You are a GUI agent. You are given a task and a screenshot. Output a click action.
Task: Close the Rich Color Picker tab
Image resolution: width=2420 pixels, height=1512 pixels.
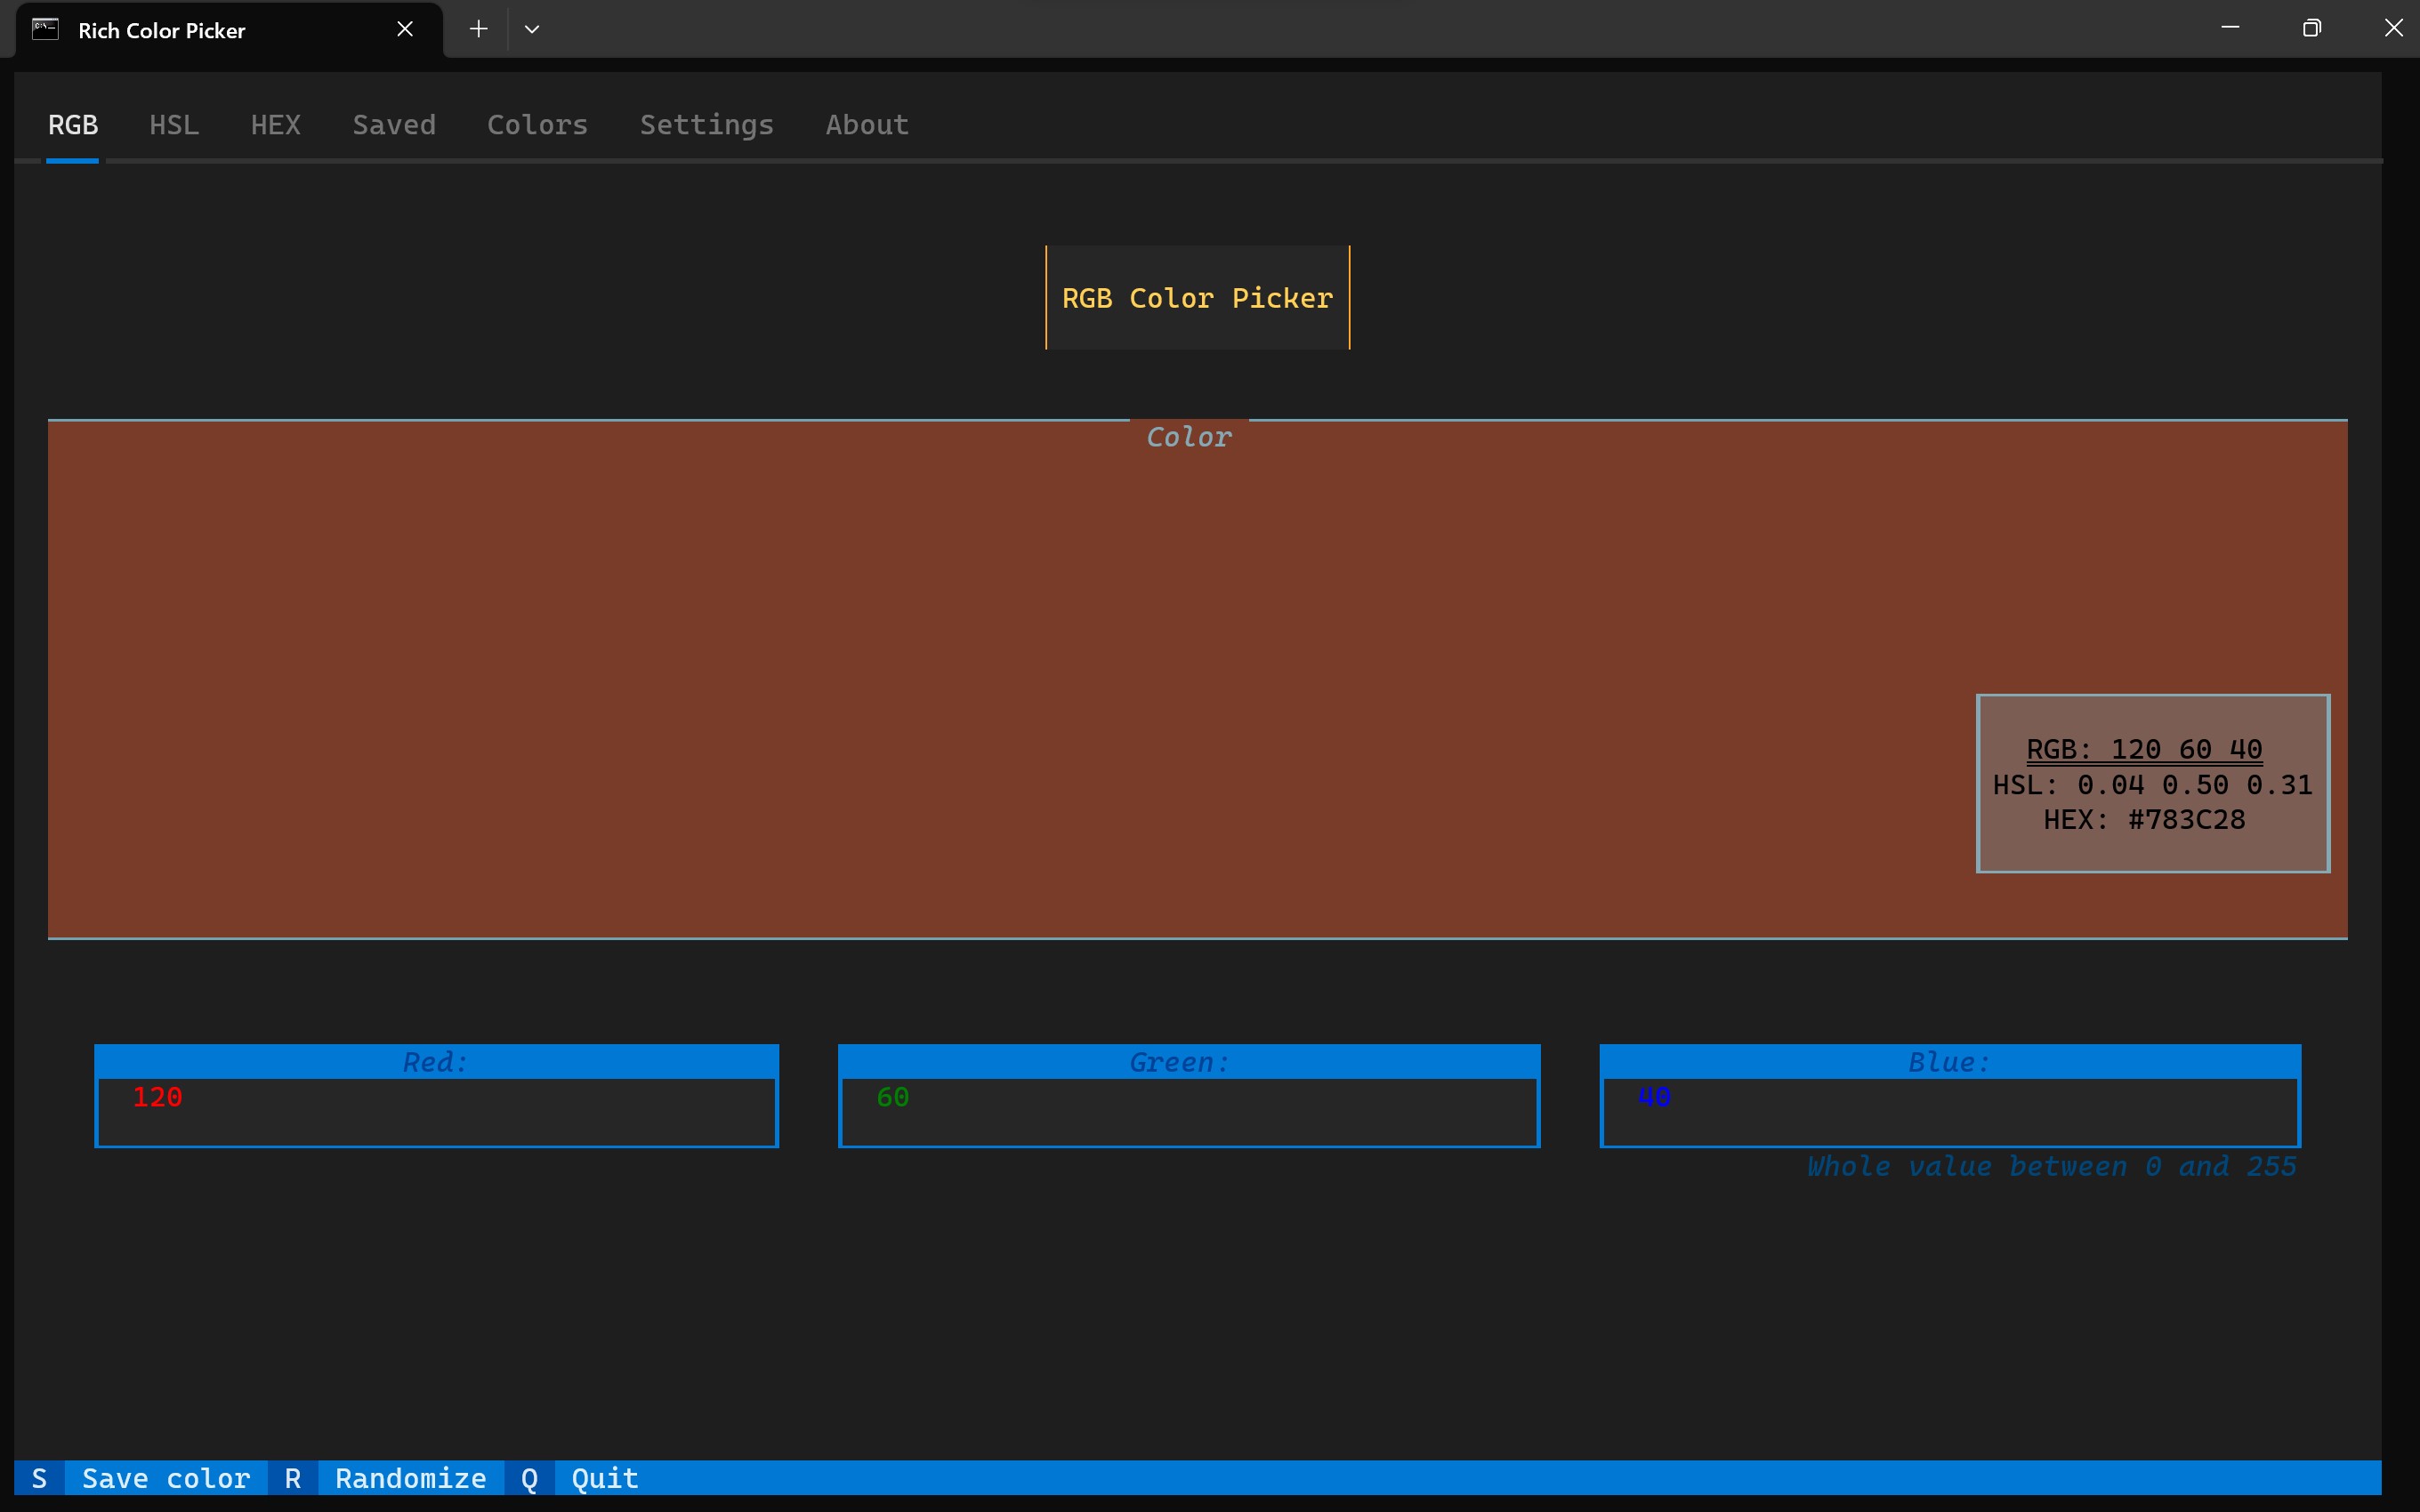(405, 29)
